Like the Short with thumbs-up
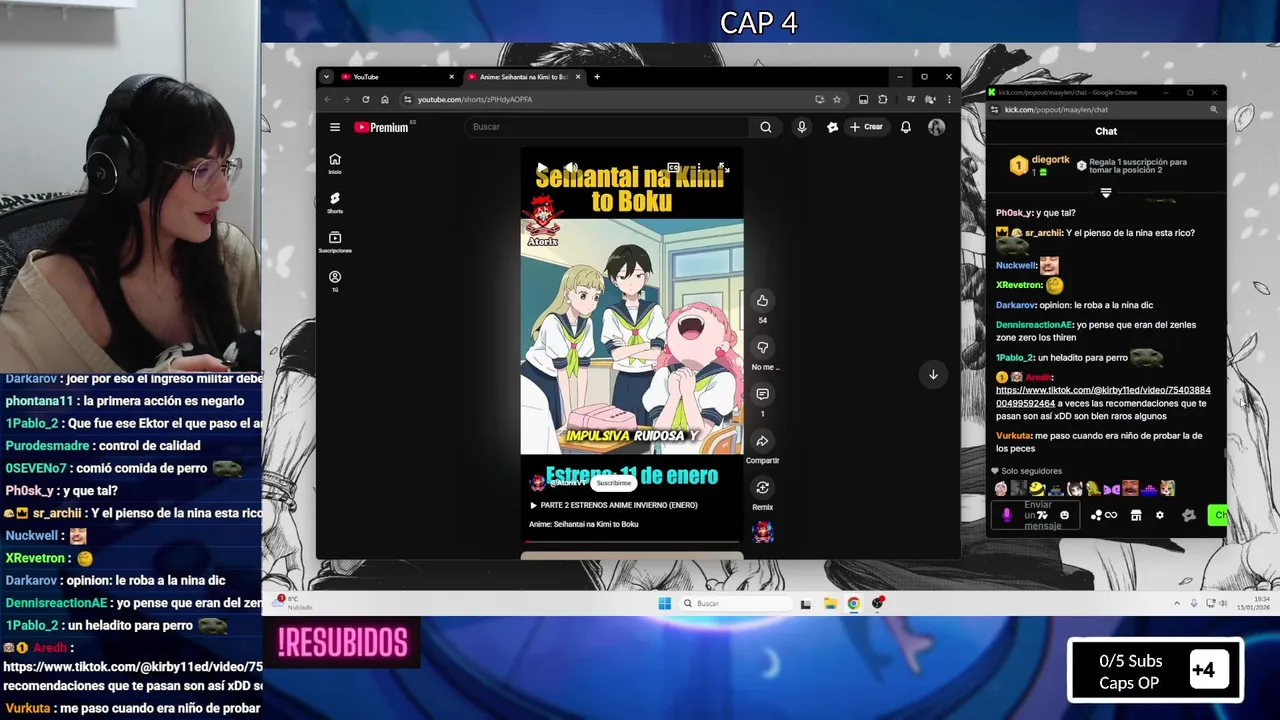Image resolution: width=1280 pixels, height=720 pixels. pos(762,301)
